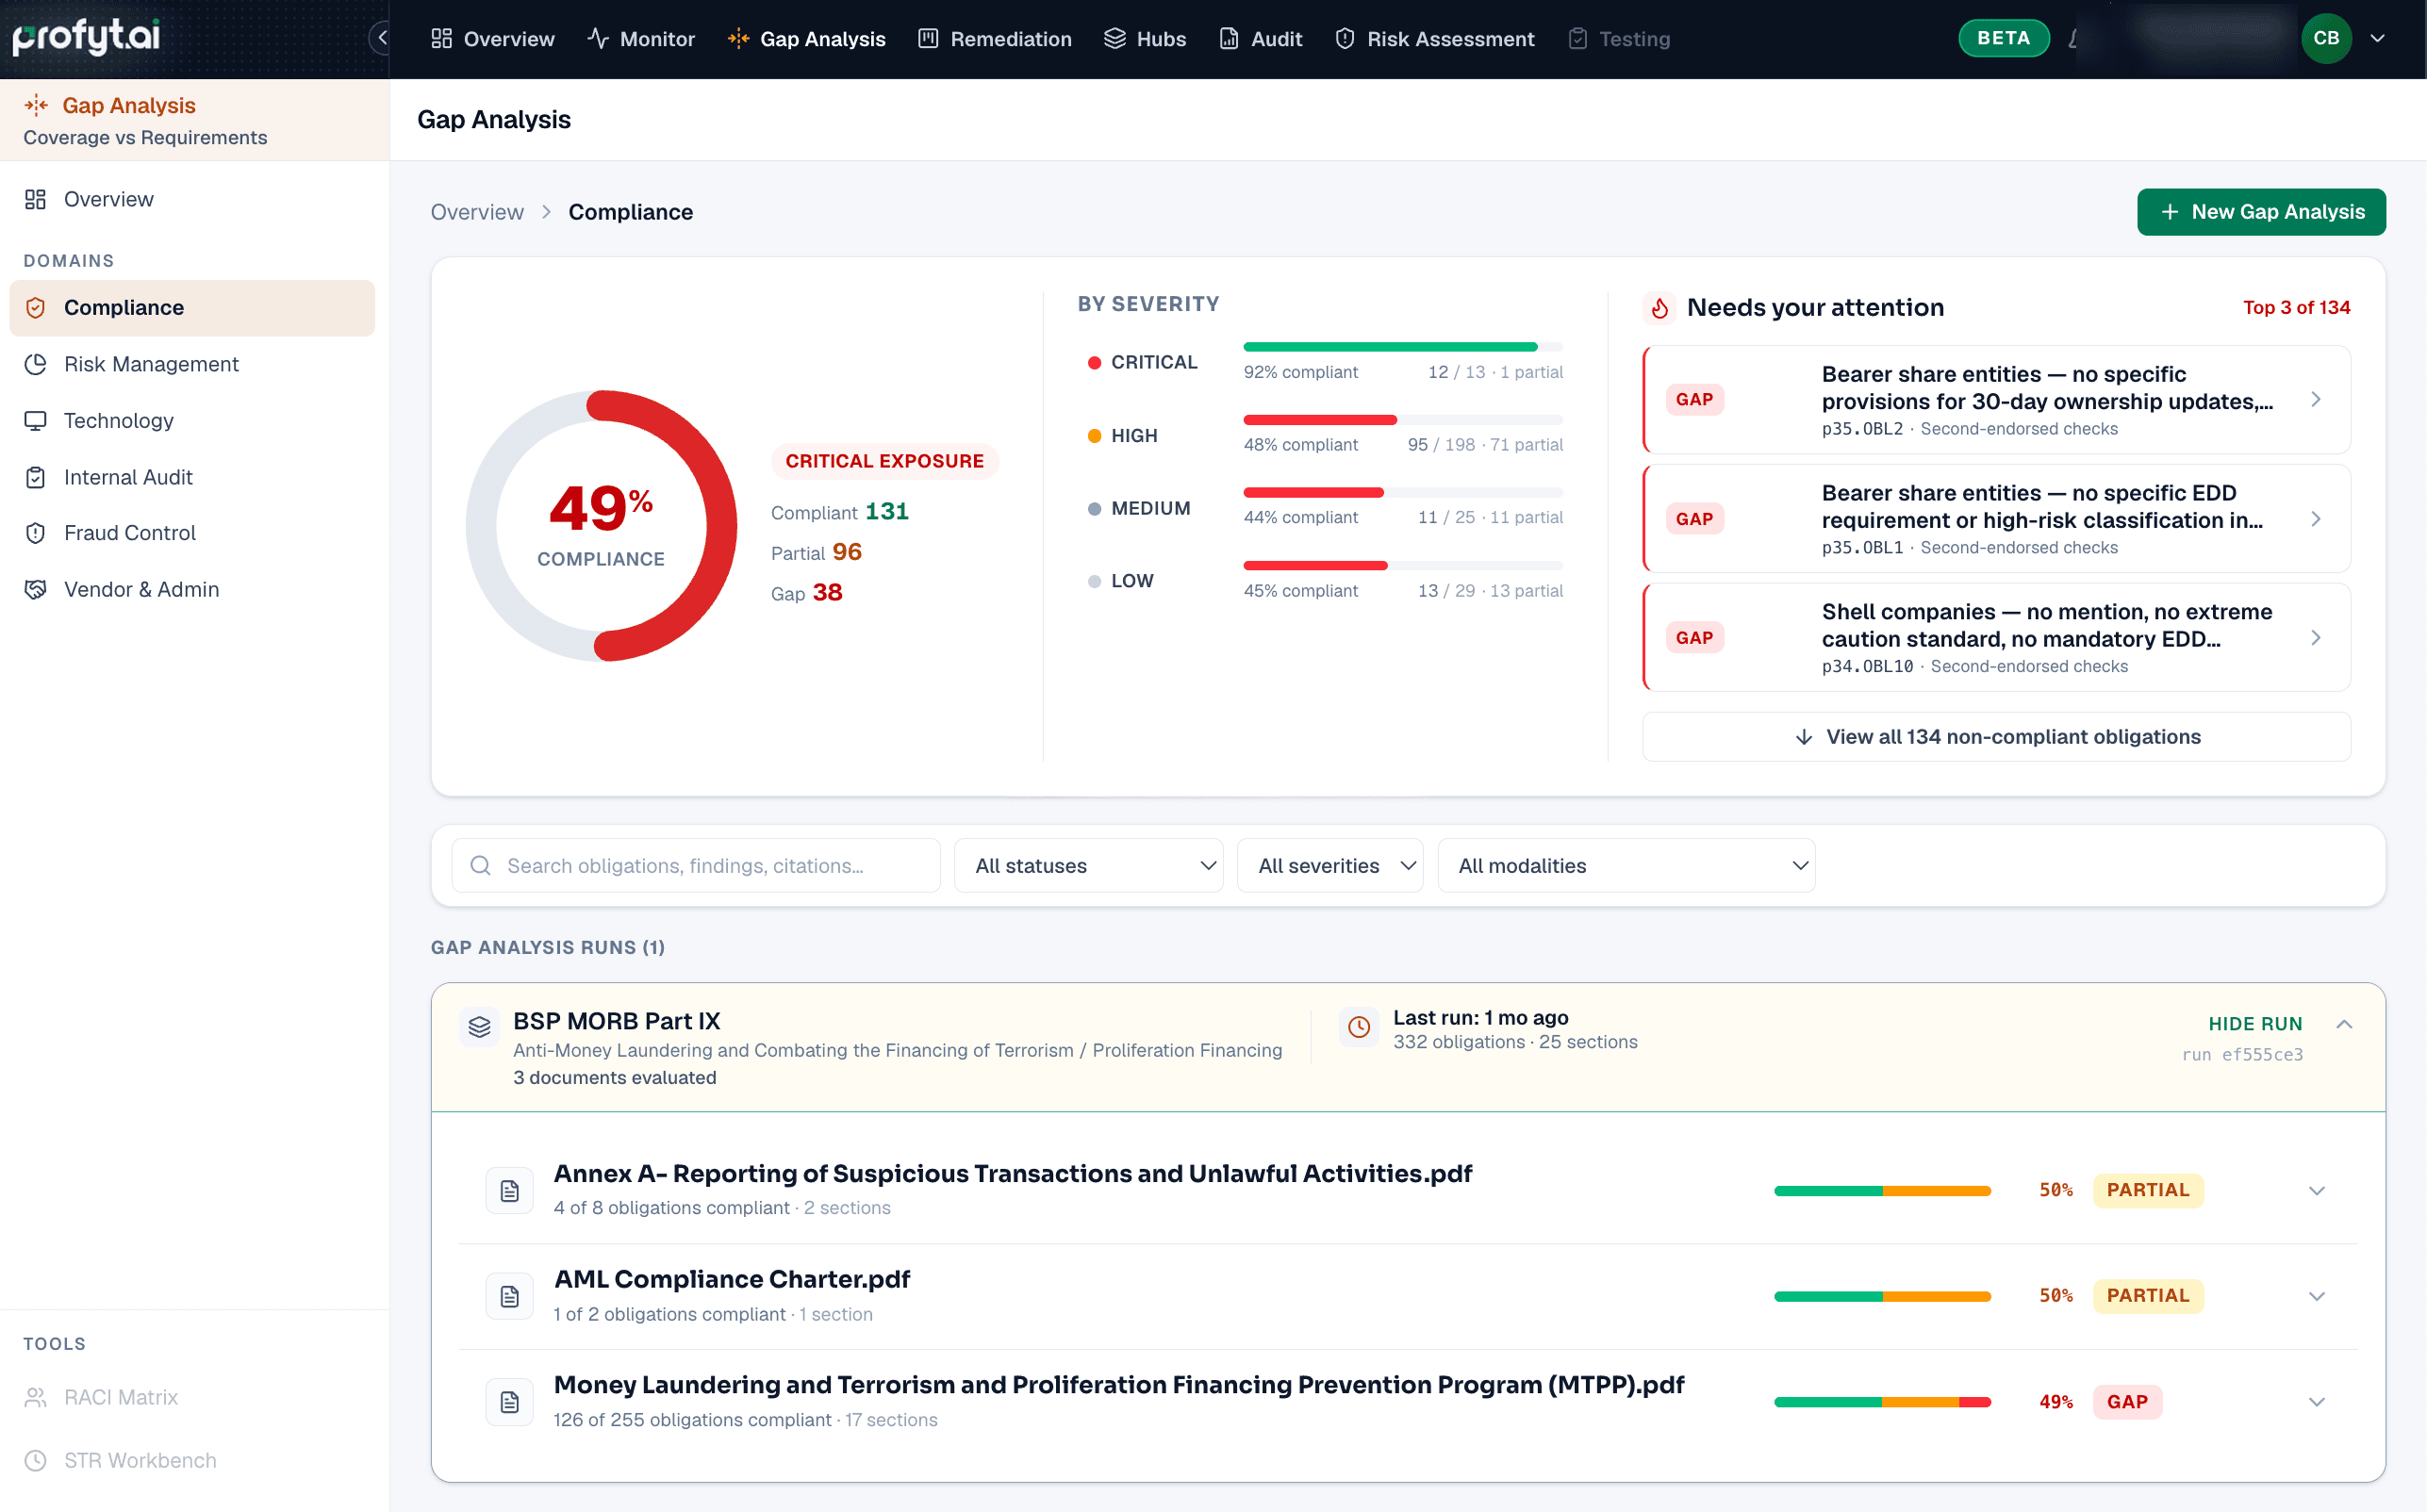This screenshot has width=2427, height=1512.
Task: Click the 332 obligations · 25 sections text
Action: point(1515,1042)
